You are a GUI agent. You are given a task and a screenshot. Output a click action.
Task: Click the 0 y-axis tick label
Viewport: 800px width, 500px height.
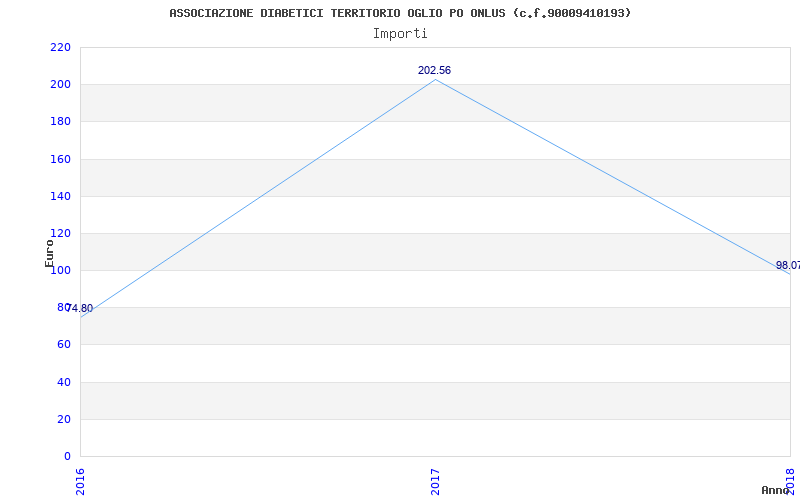[67, 456]
